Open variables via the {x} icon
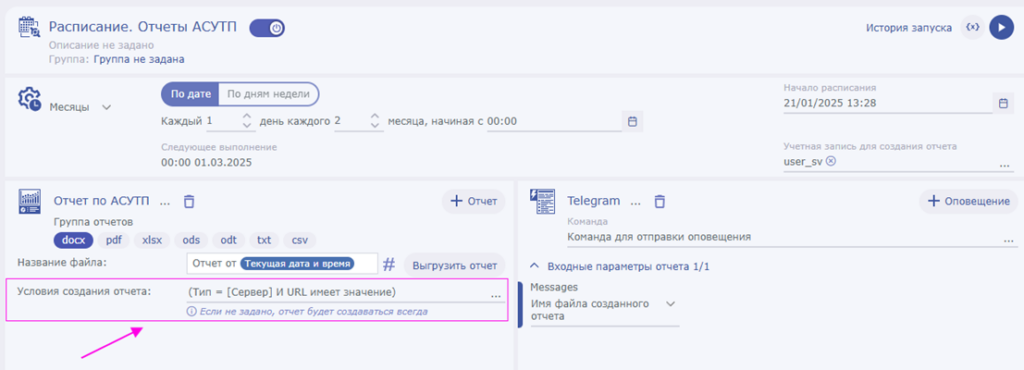 coord(973,28)
